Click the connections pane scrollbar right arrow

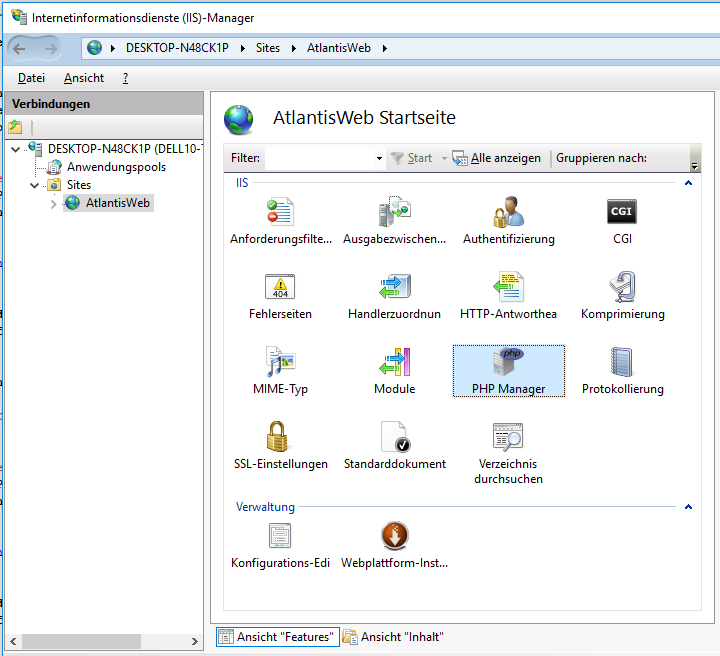coord(195,642)
